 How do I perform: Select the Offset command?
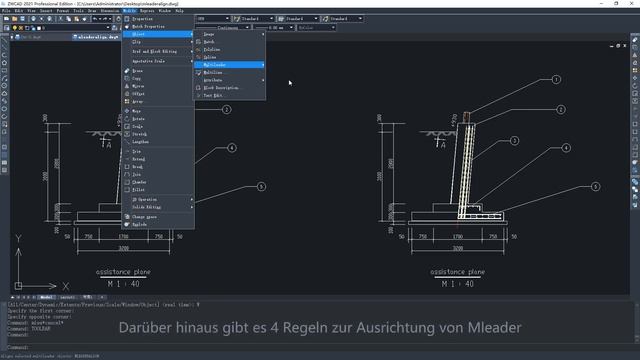pyautogui.click(x=158, y=94)
